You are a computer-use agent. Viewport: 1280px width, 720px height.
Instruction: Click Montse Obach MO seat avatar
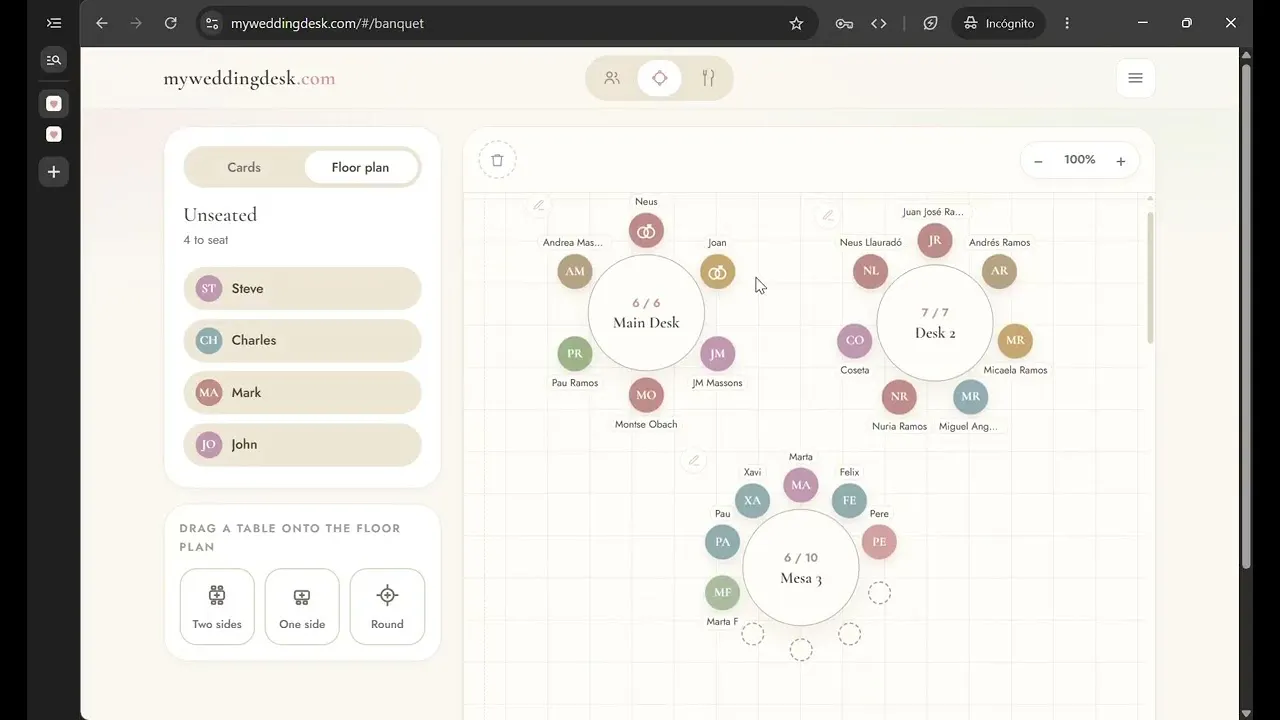pos(646,394)
